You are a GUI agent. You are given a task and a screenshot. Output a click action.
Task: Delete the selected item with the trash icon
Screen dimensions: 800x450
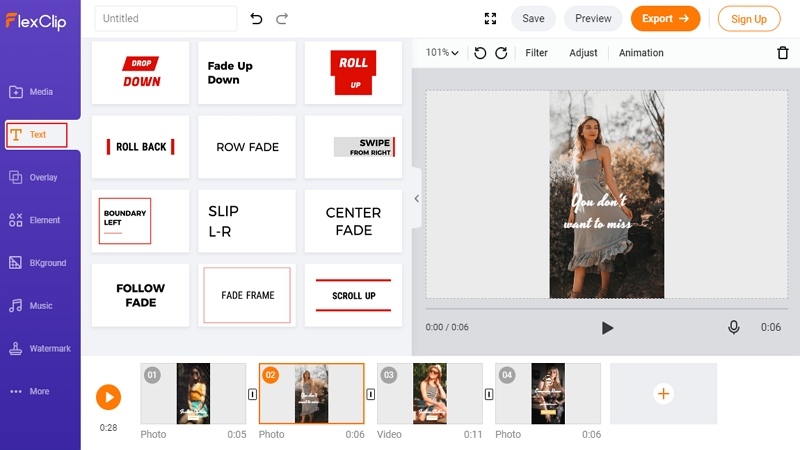point(783,53)
